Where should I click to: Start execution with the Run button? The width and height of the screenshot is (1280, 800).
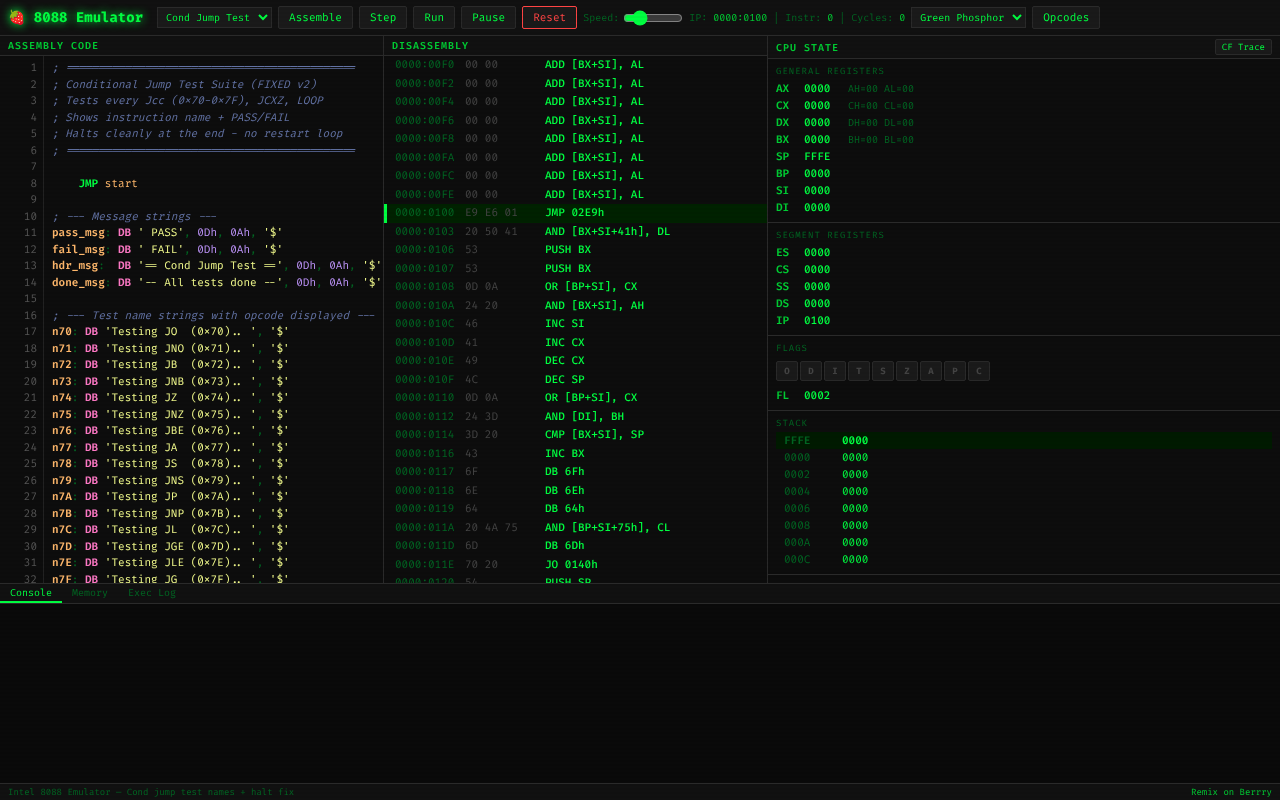tap(434, 17)
